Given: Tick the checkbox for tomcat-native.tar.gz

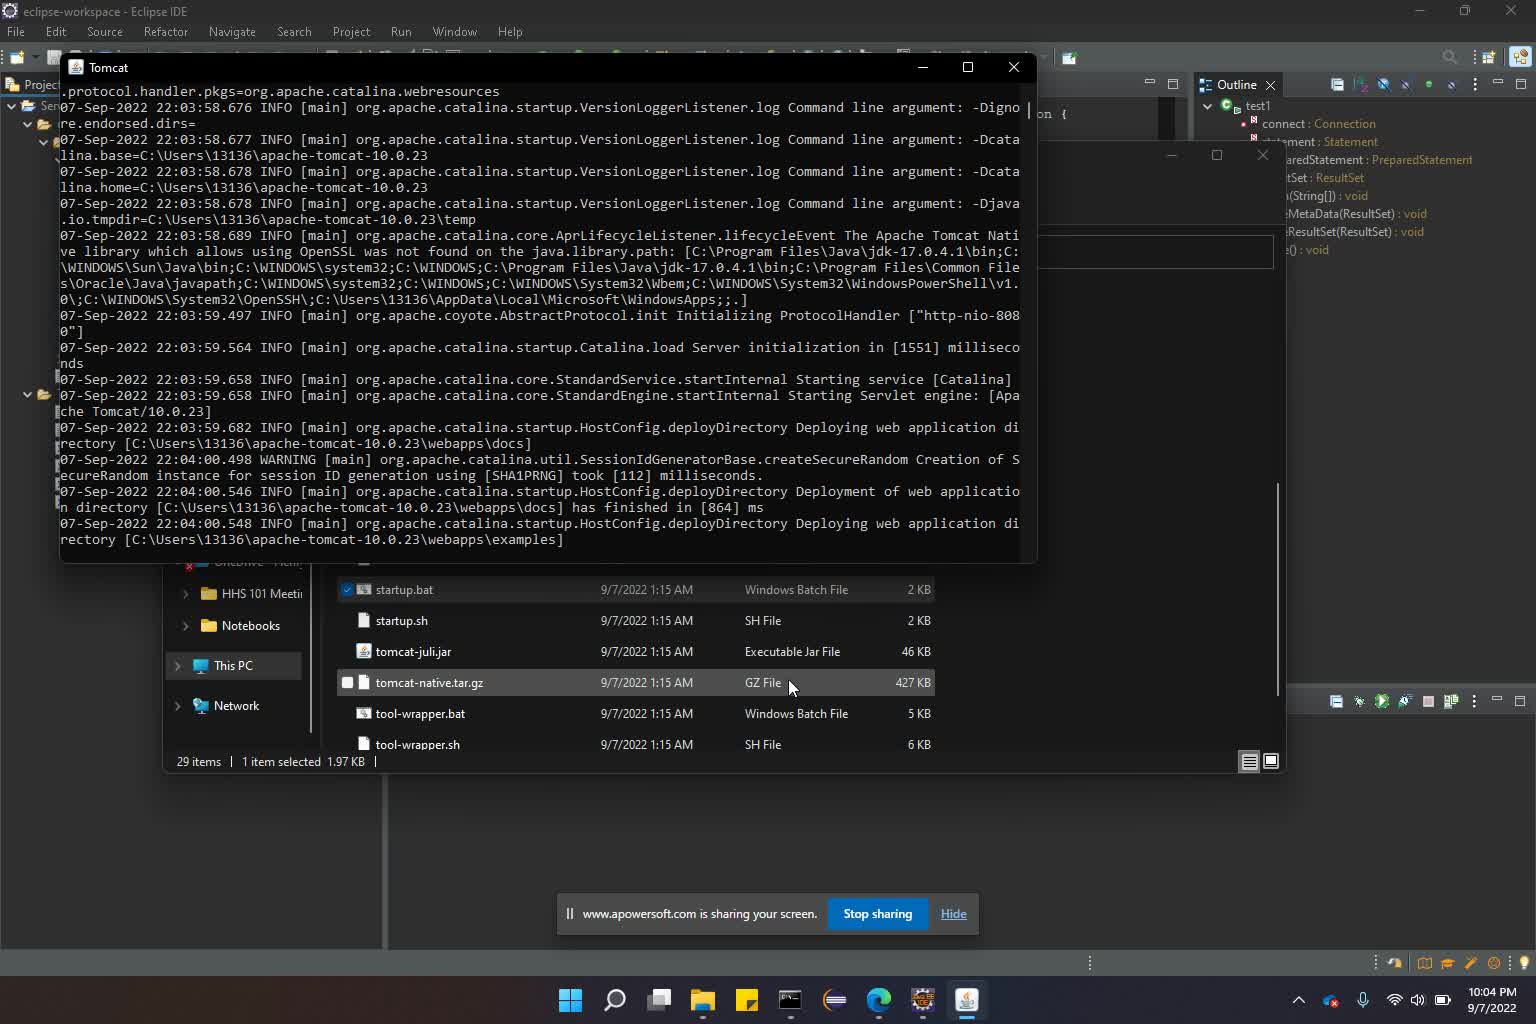Looking at the screenshot, I should (348, 683).
